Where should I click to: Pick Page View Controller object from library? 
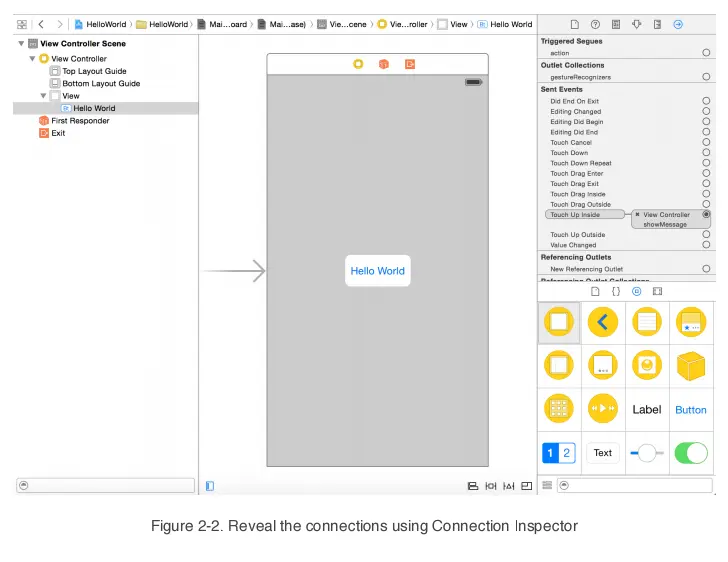point(603,366)
